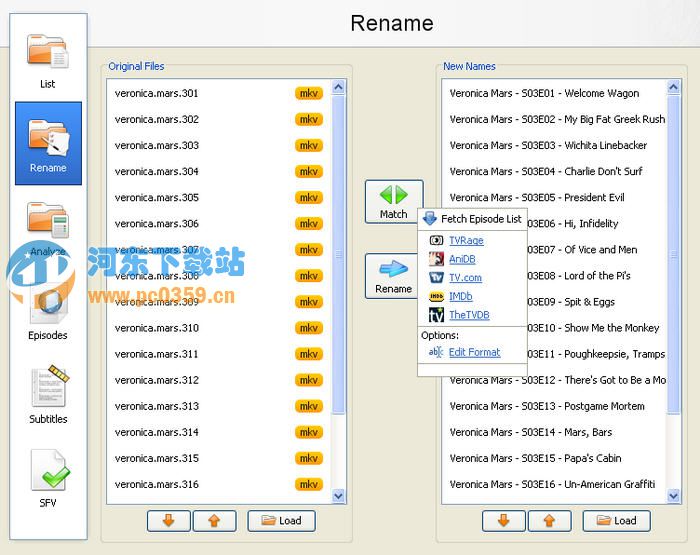
Task: Switch to the Episodes panel
Action: [x=48, y=313]
